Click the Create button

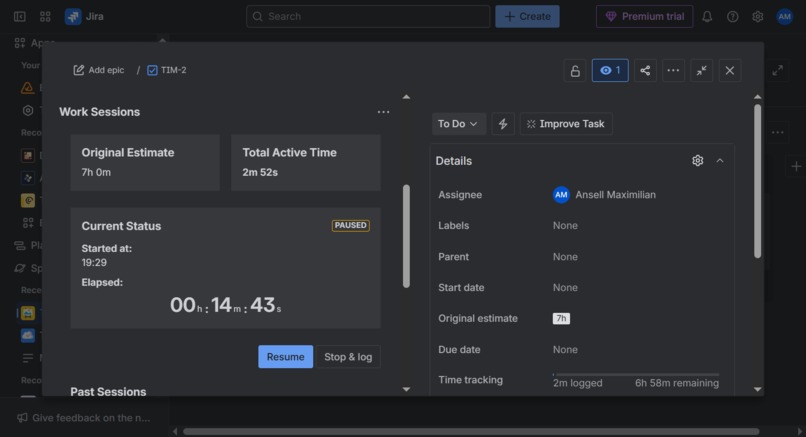[x=527, y=16]
